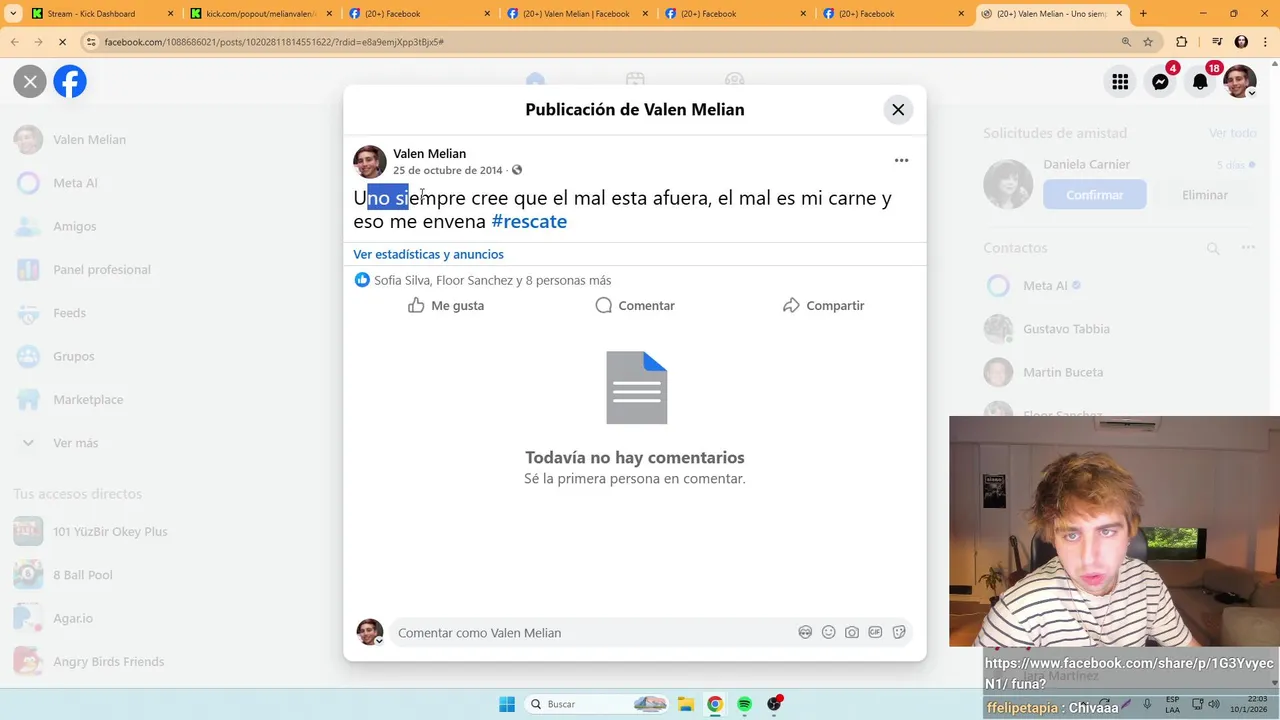Insert an avatar sticker in comment
This screenshot has width=1280, height=720.
click(x=805, y=632)
